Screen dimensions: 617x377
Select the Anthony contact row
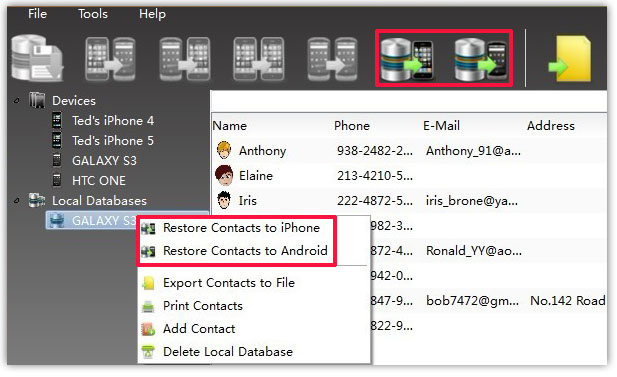pyautogui.click(x=409, y=151)
